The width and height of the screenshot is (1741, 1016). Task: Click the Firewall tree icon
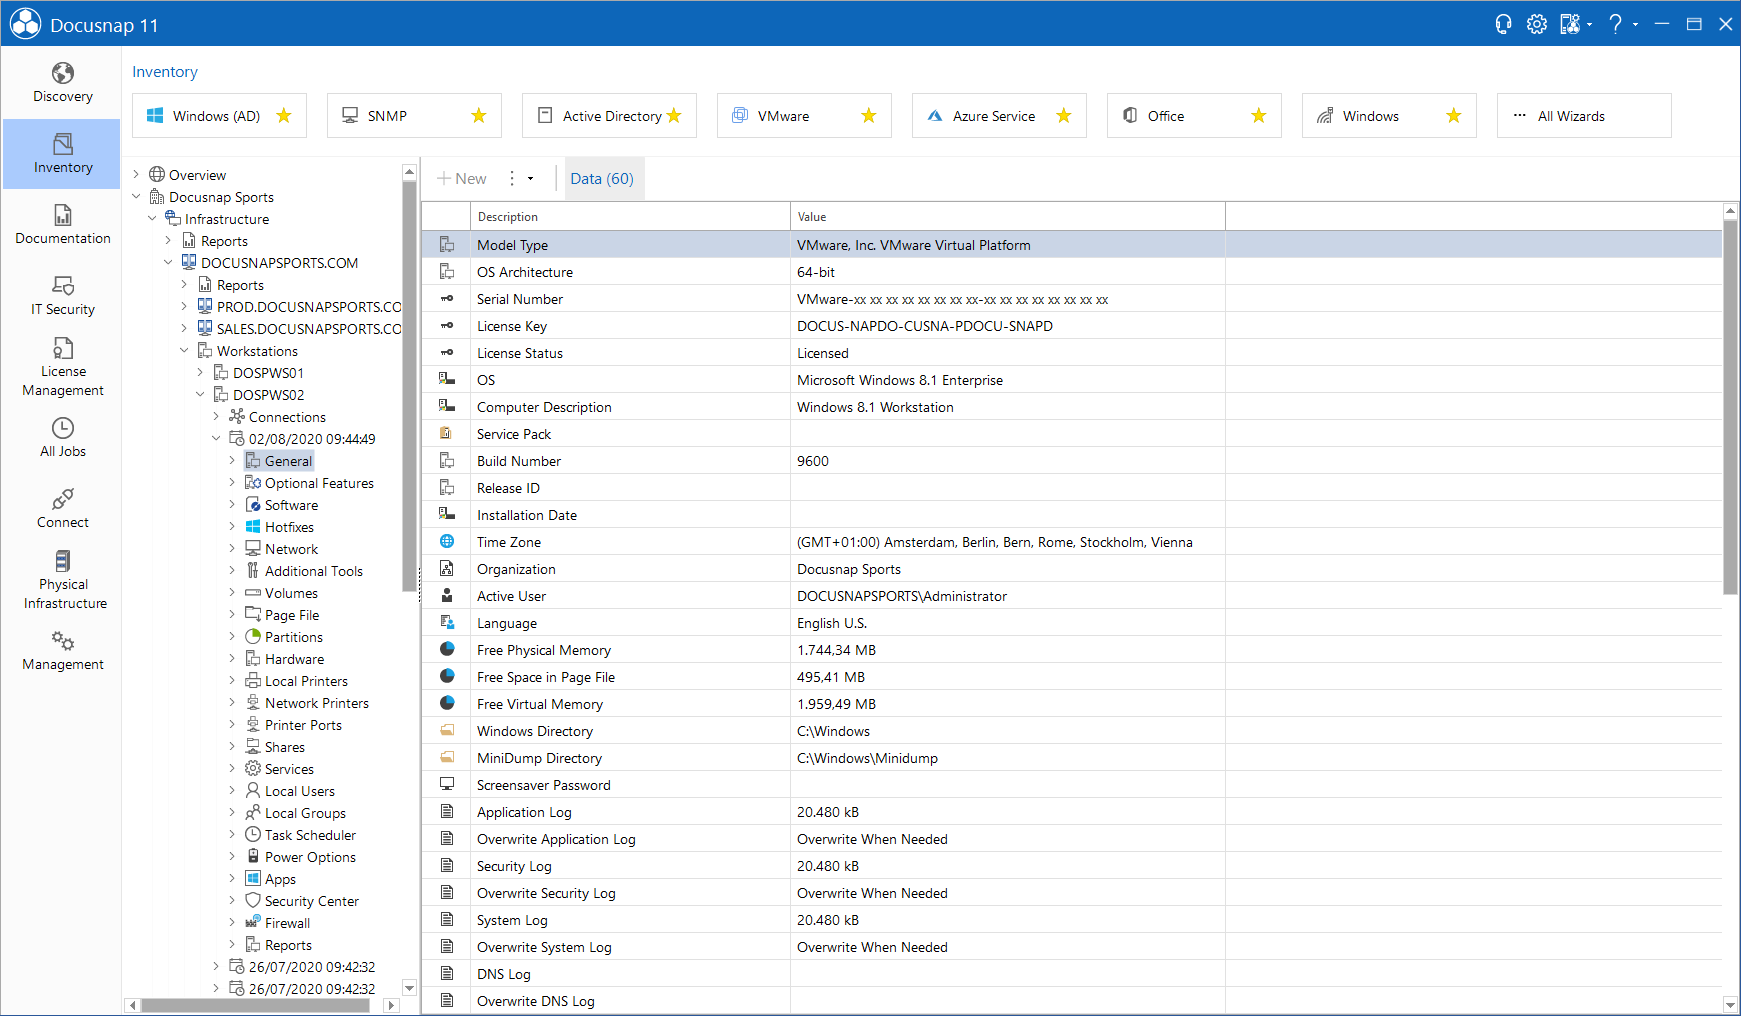point(253,923)
